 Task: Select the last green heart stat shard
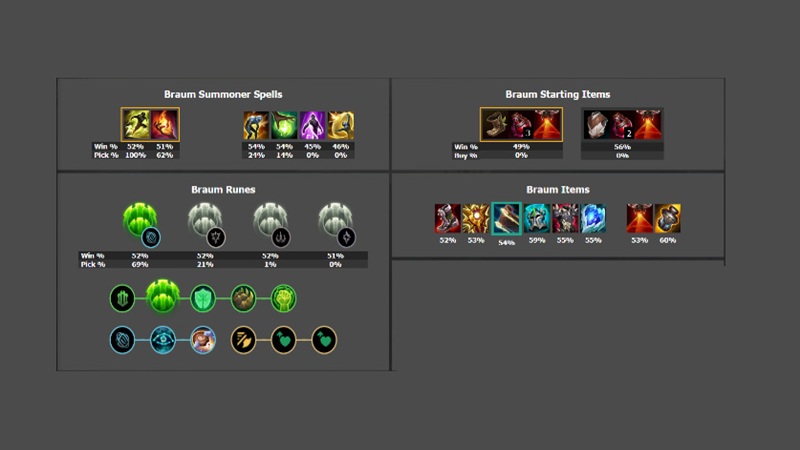[324, 340]
